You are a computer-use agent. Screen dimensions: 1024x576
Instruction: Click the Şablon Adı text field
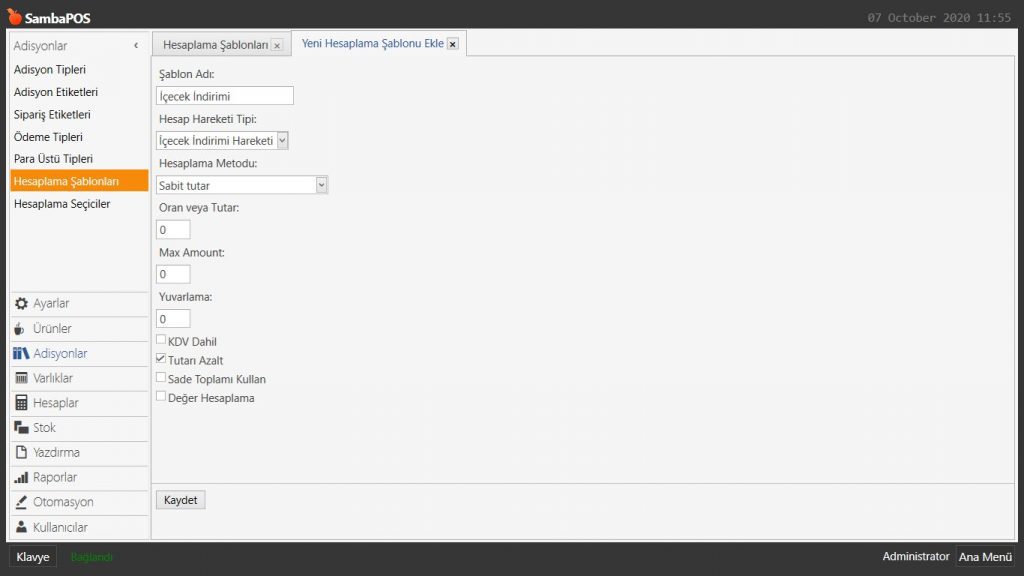click(225, 96)
